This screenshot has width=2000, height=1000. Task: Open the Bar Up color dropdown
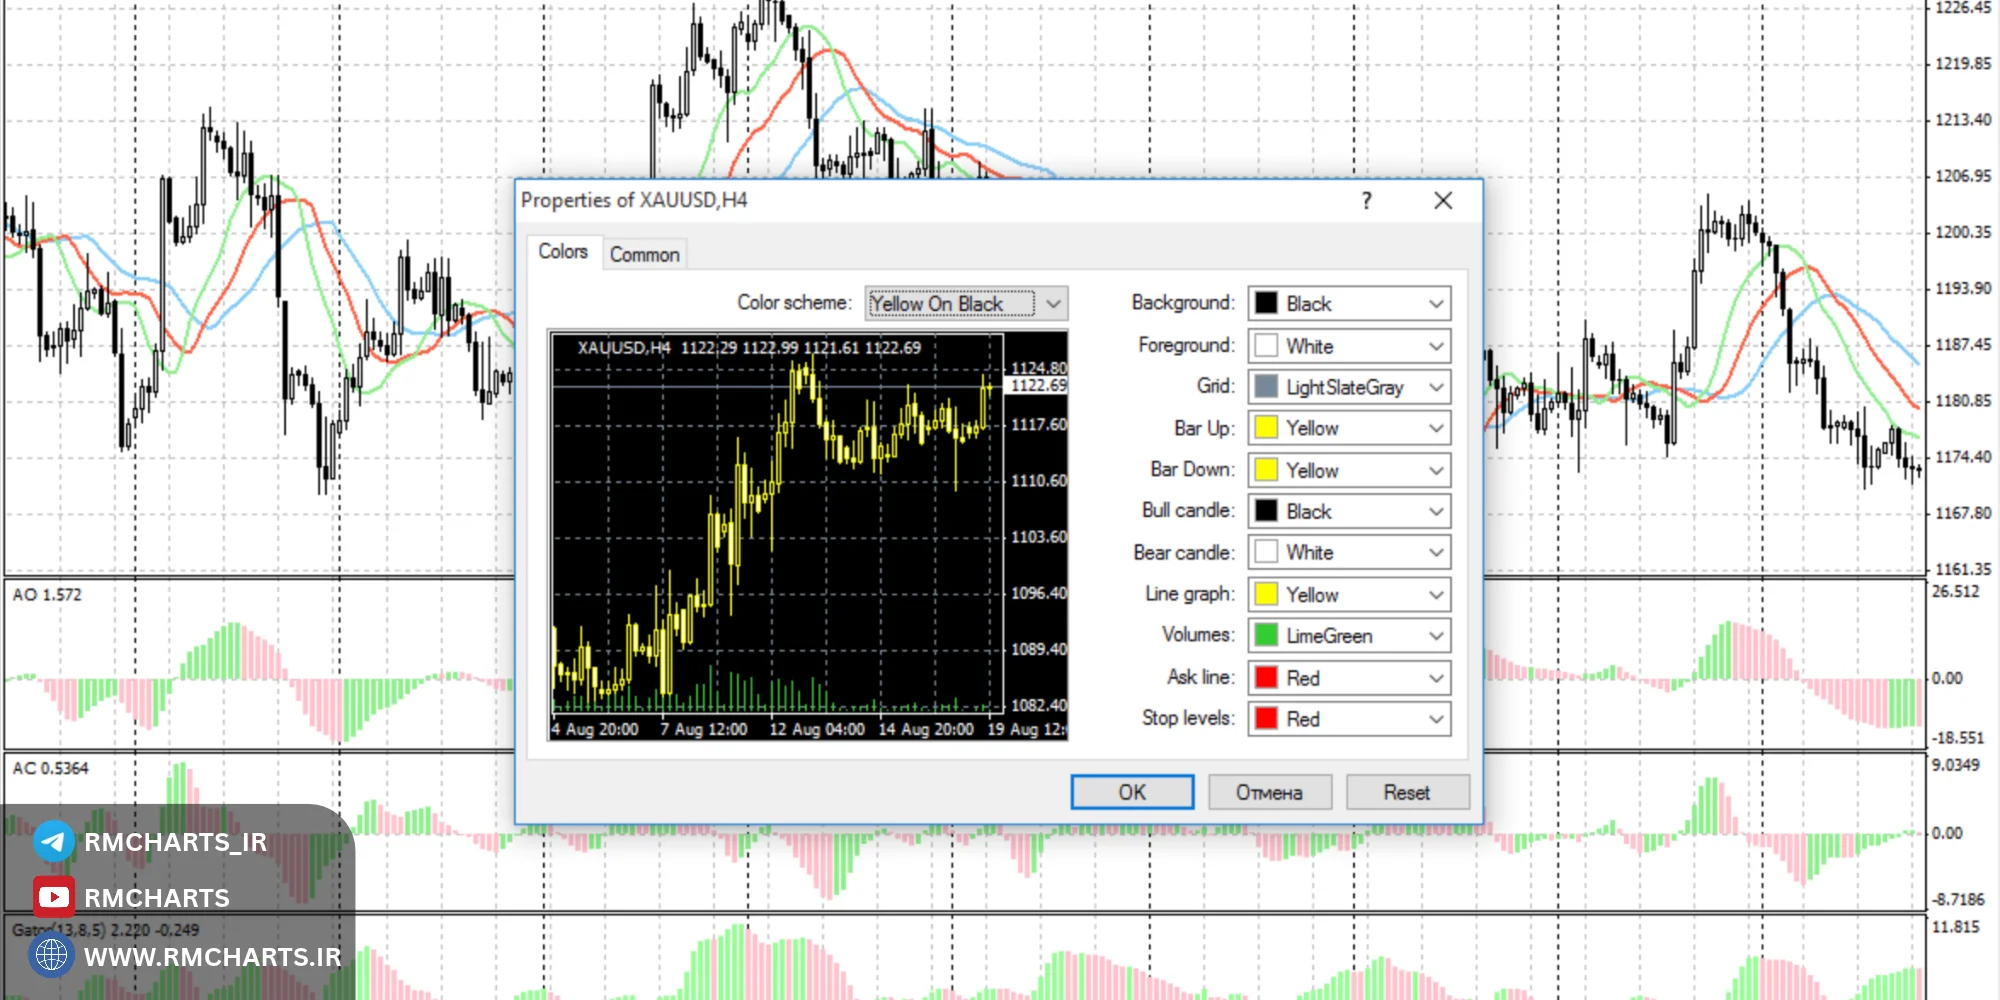(1349, 428)
